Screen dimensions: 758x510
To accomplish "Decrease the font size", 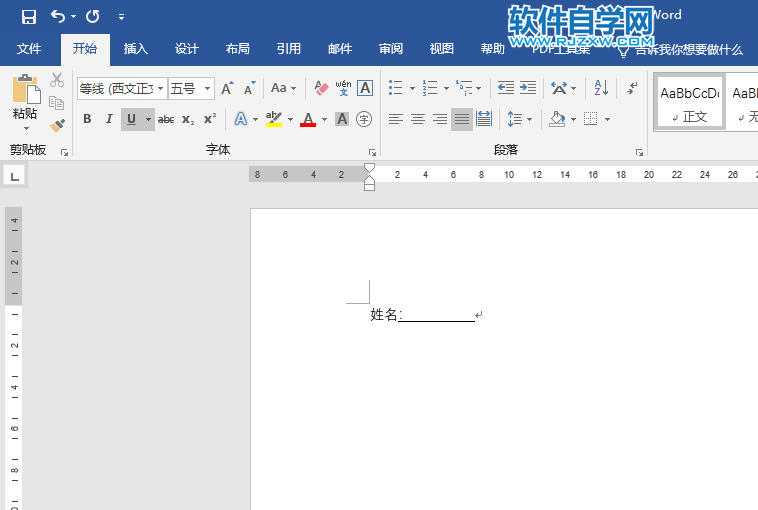I will point(249,88).
